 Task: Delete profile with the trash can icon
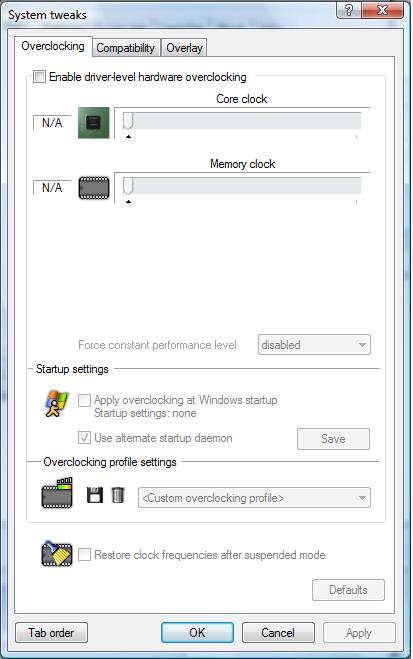(118, 495)
